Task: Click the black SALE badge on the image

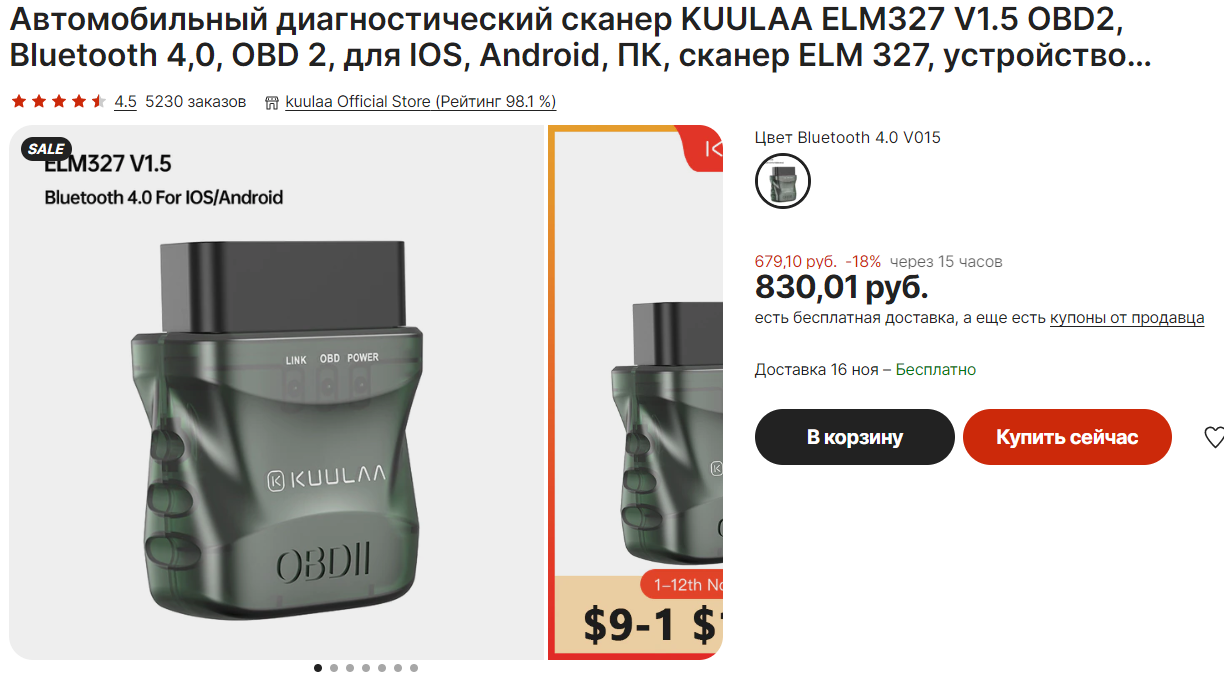Action: [x=46, y=149]
